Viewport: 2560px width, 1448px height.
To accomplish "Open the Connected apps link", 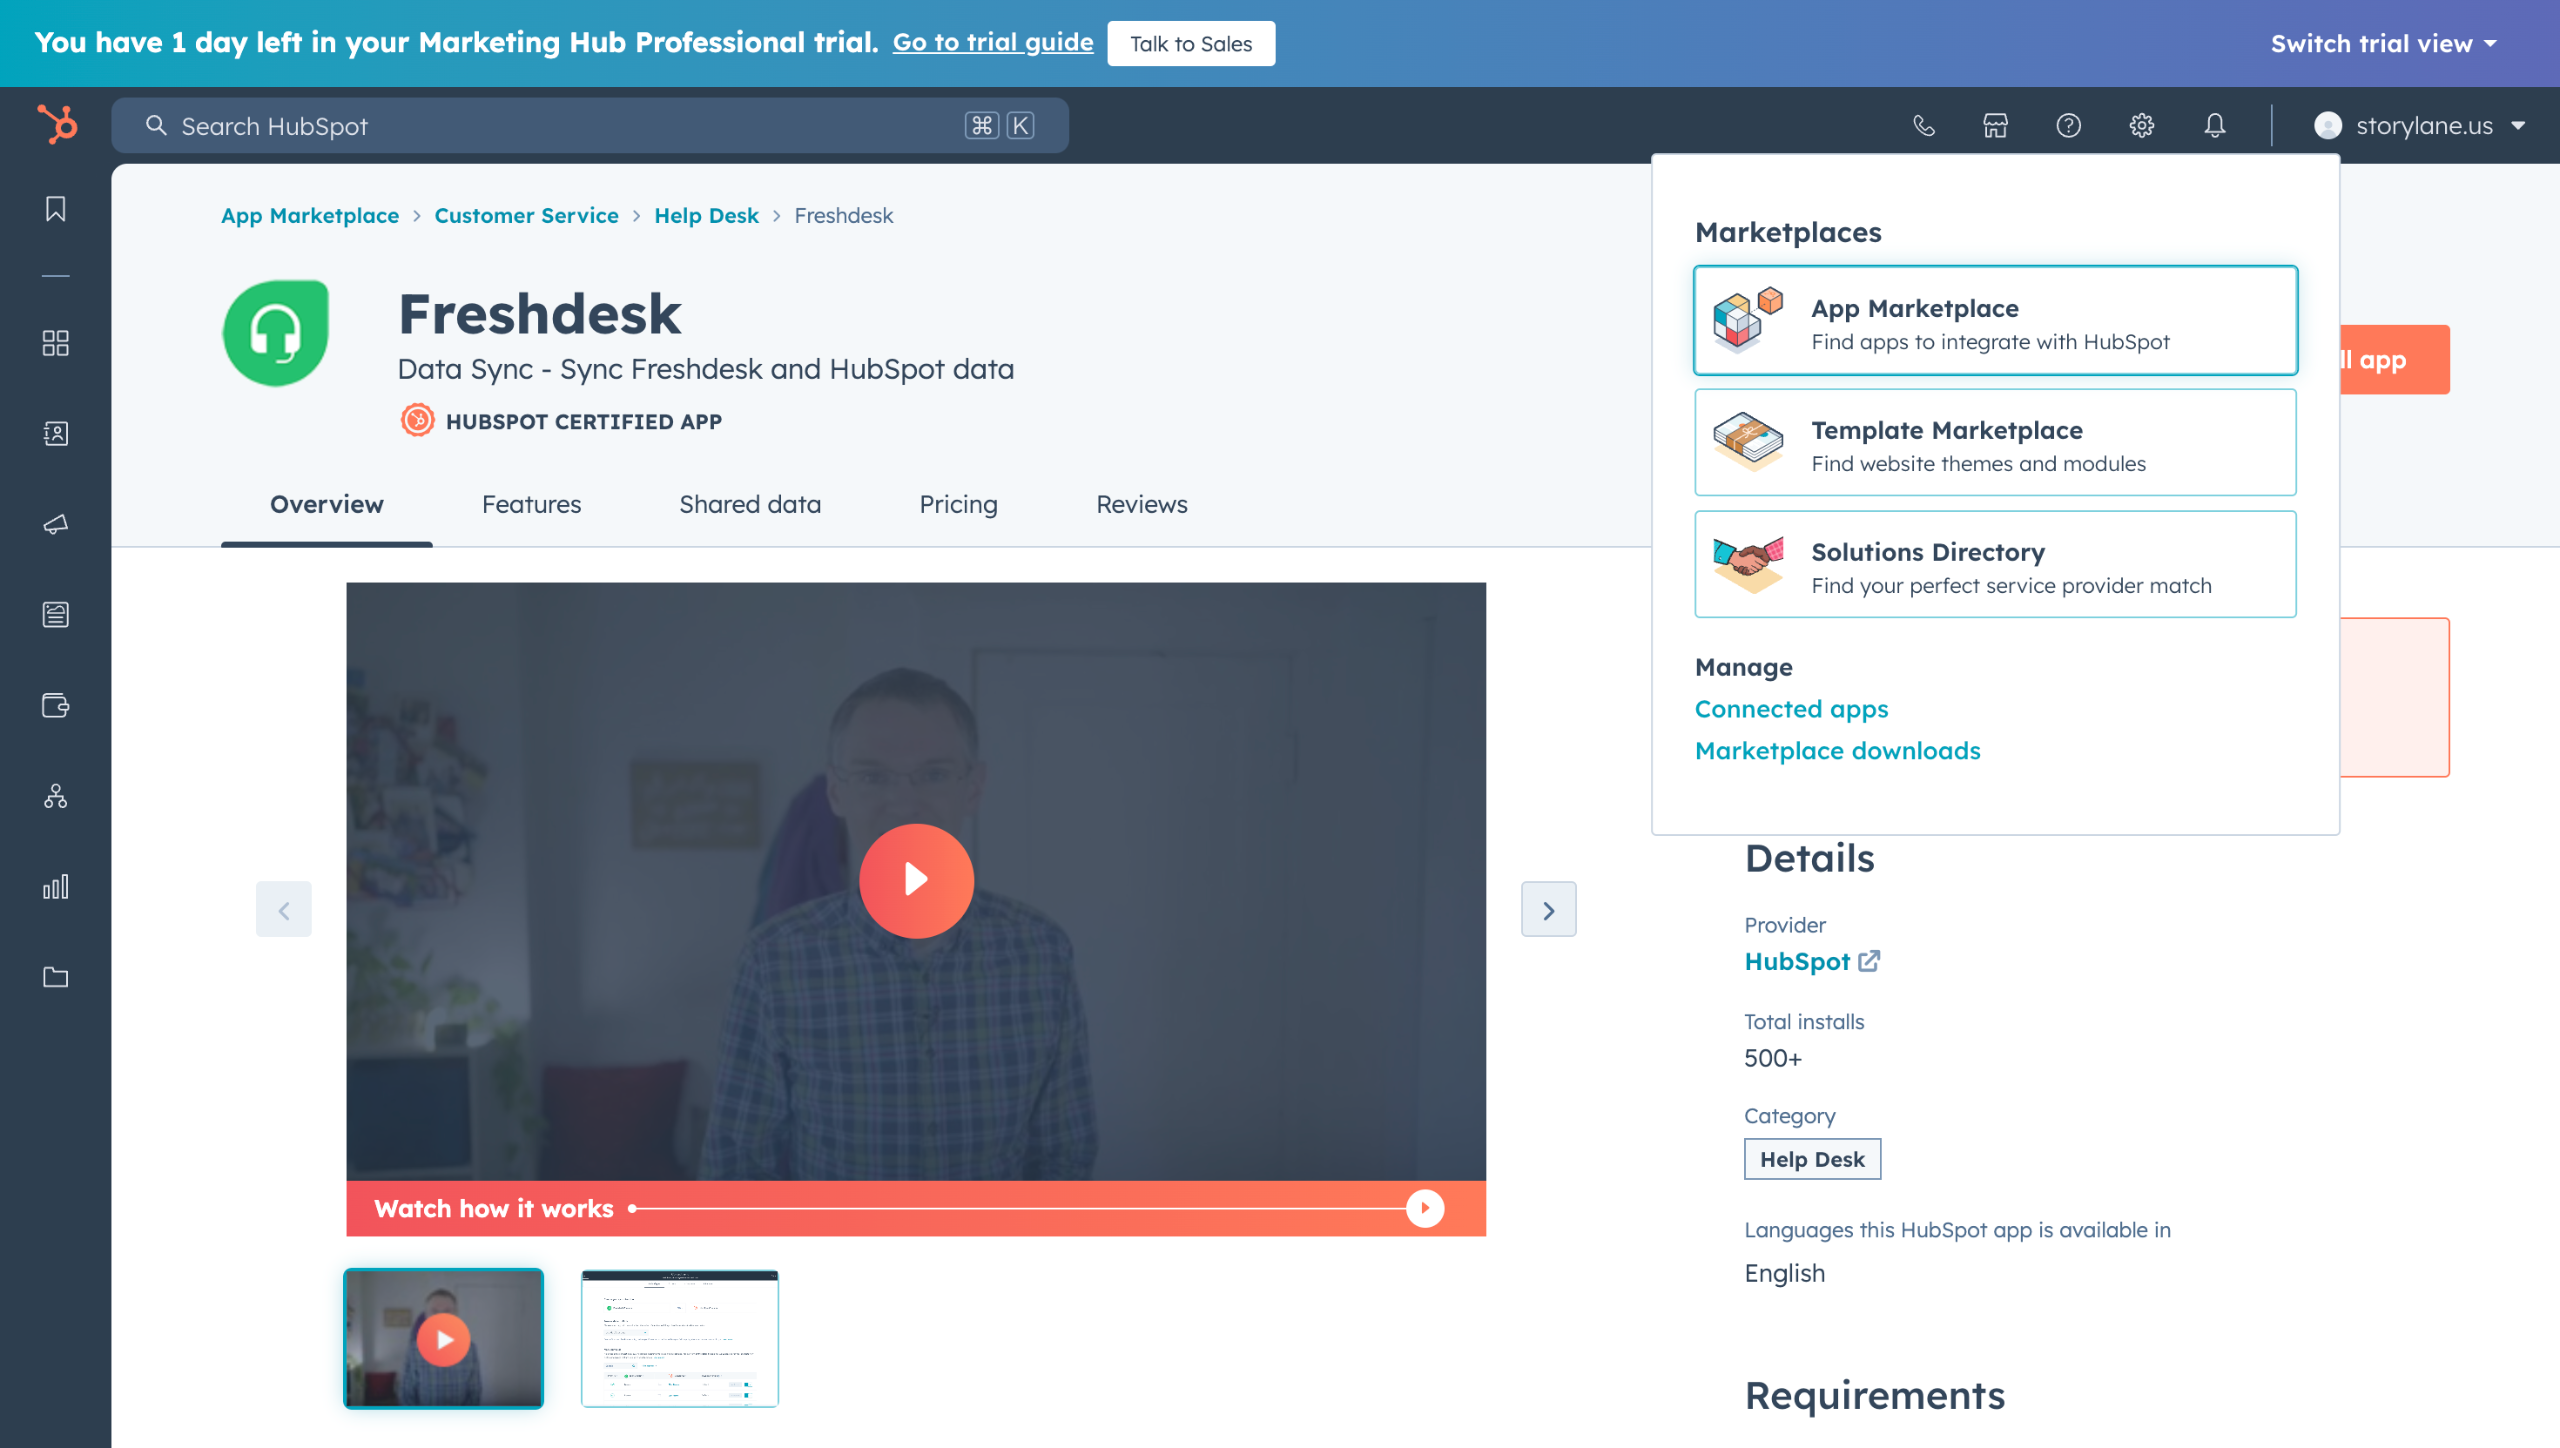I will pyautogui.click(x=1791, y=708).
